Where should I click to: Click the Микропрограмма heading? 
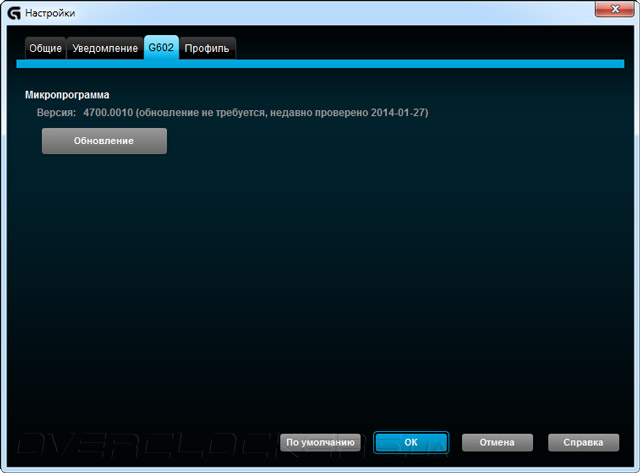pyautogui.click(x=67, y=95)
